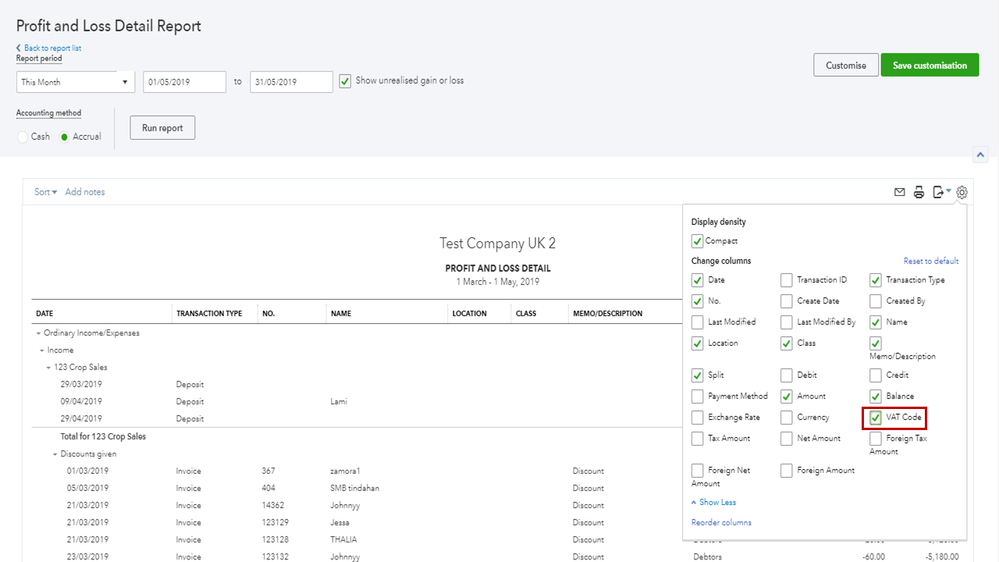Screen dimensions: 999x562
Task: Collapse the Ordinary Income/Expenses row arrow
Action: coord(37,333)
